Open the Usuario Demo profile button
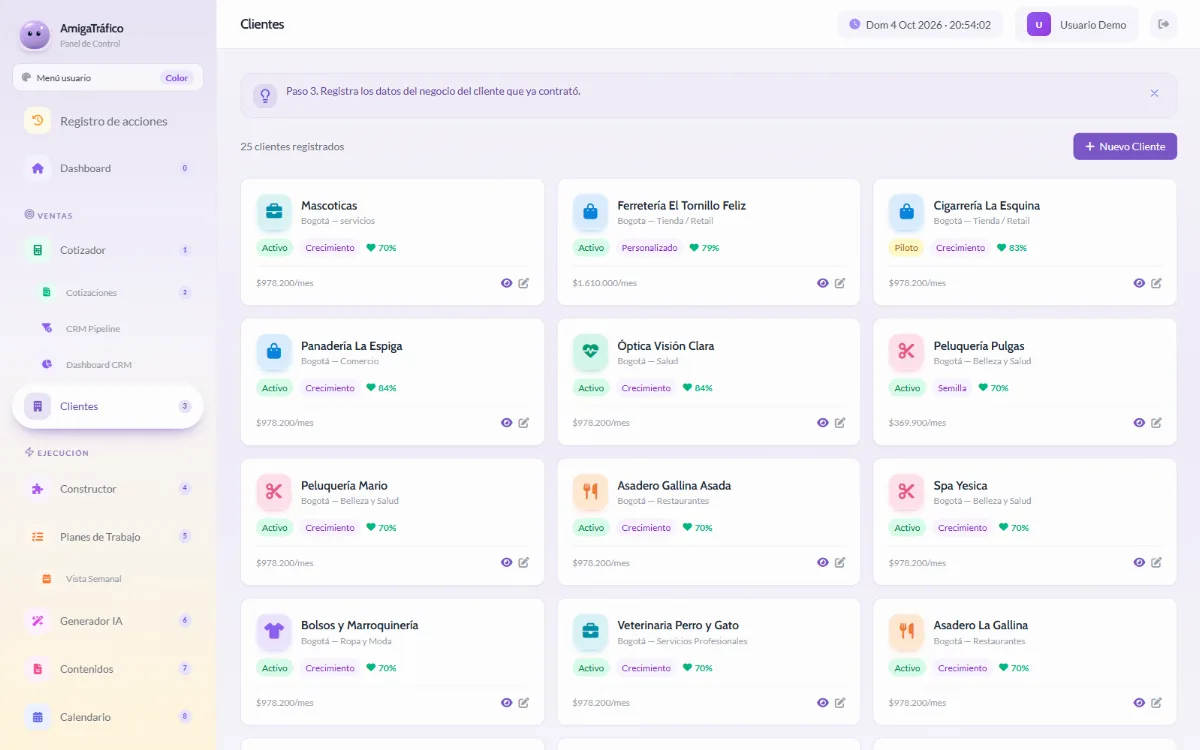 pyautogui.click(x=1077, y=25)
